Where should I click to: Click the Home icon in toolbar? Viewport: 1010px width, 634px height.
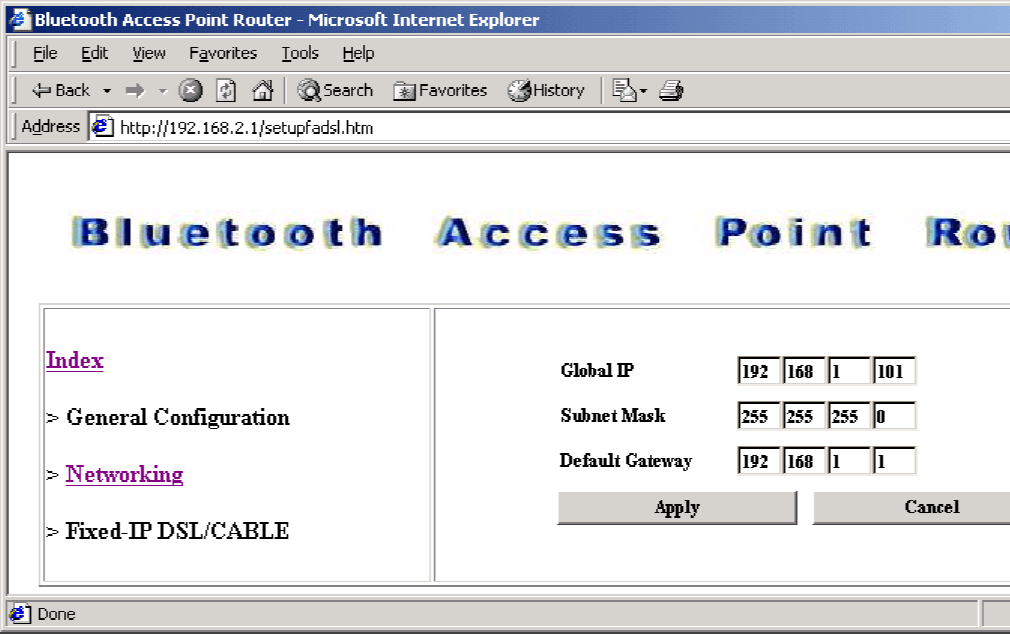263,91
